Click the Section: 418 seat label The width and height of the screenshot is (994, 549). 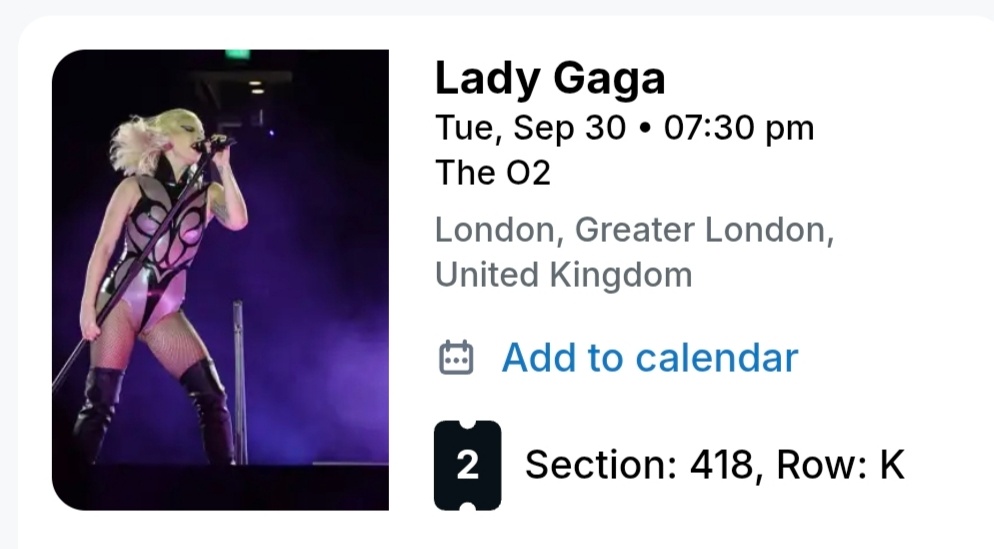(637, 465)
